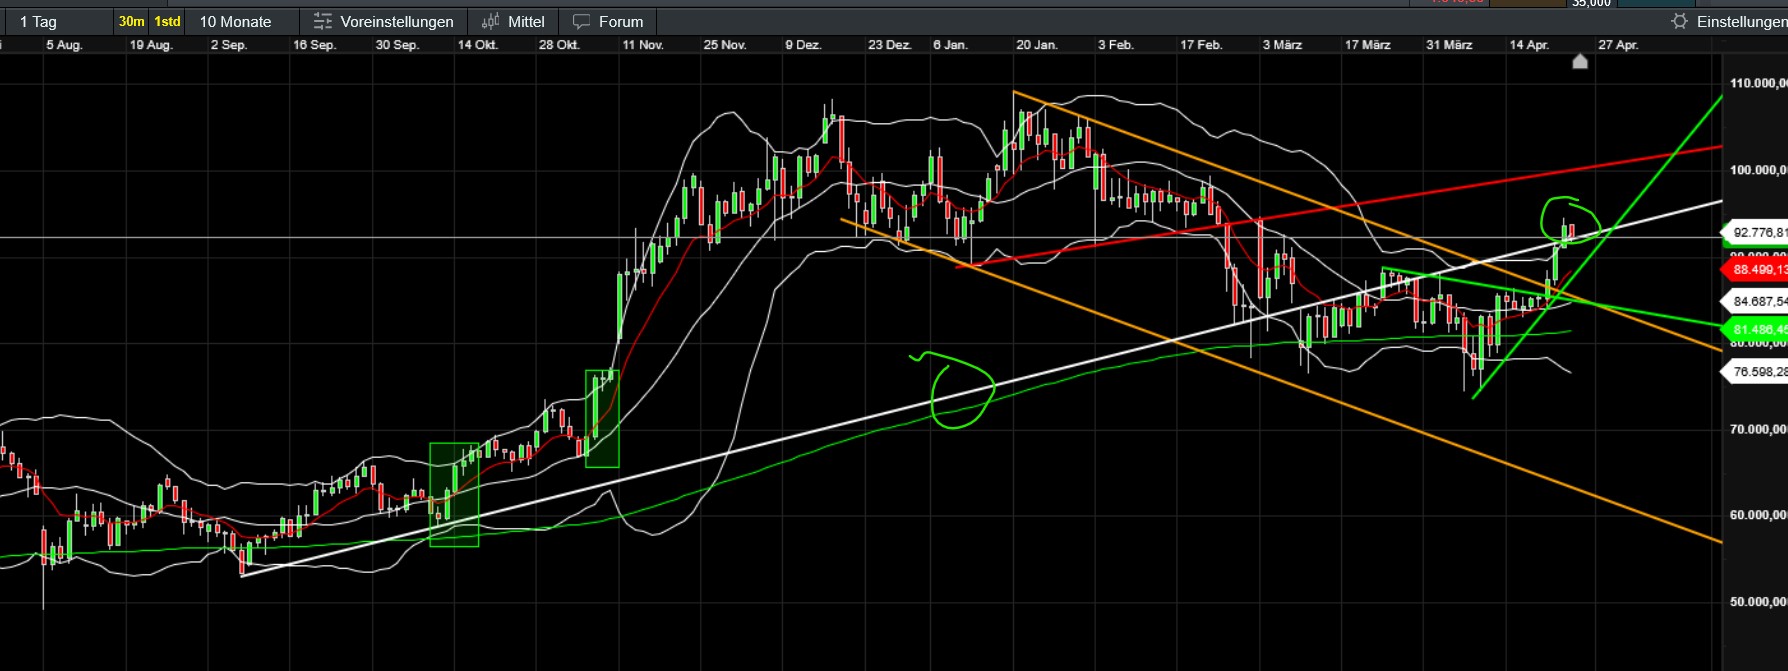Image resolution: width=1788 pixels, height=671 pixels.
Task: Select the green rectangle drawing near 30 Sep.
Action: pyautogui.click(x=454, y=494)
